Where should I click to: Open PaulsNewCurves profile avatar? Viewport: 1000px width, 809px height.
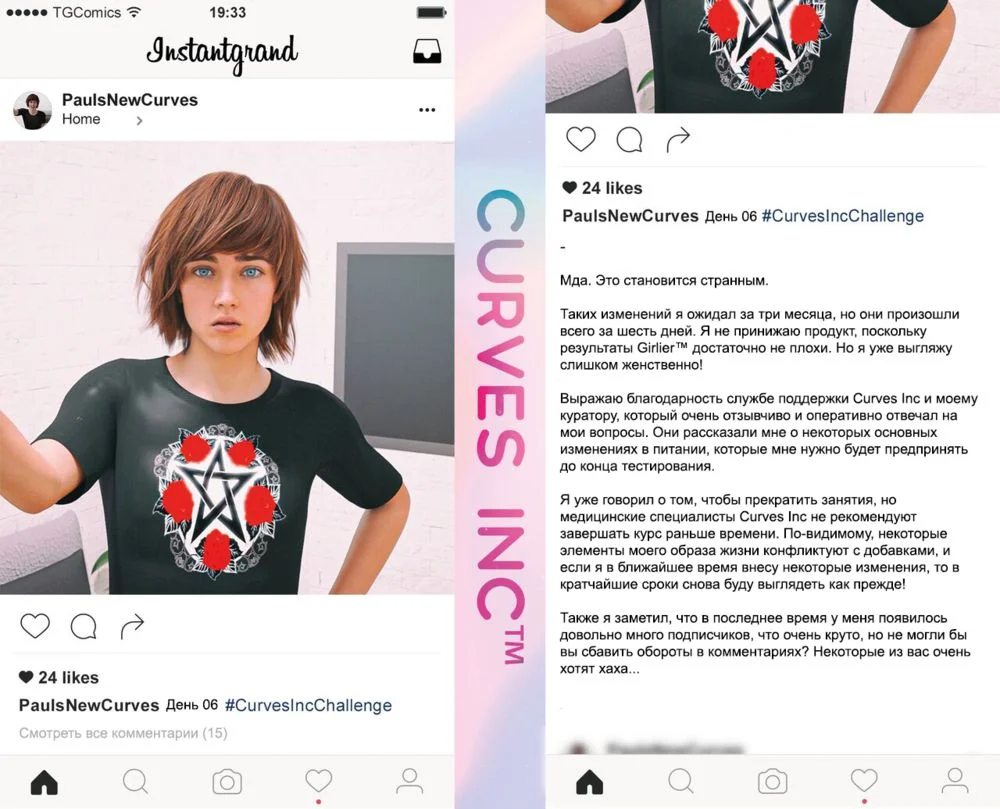[32, 110]
